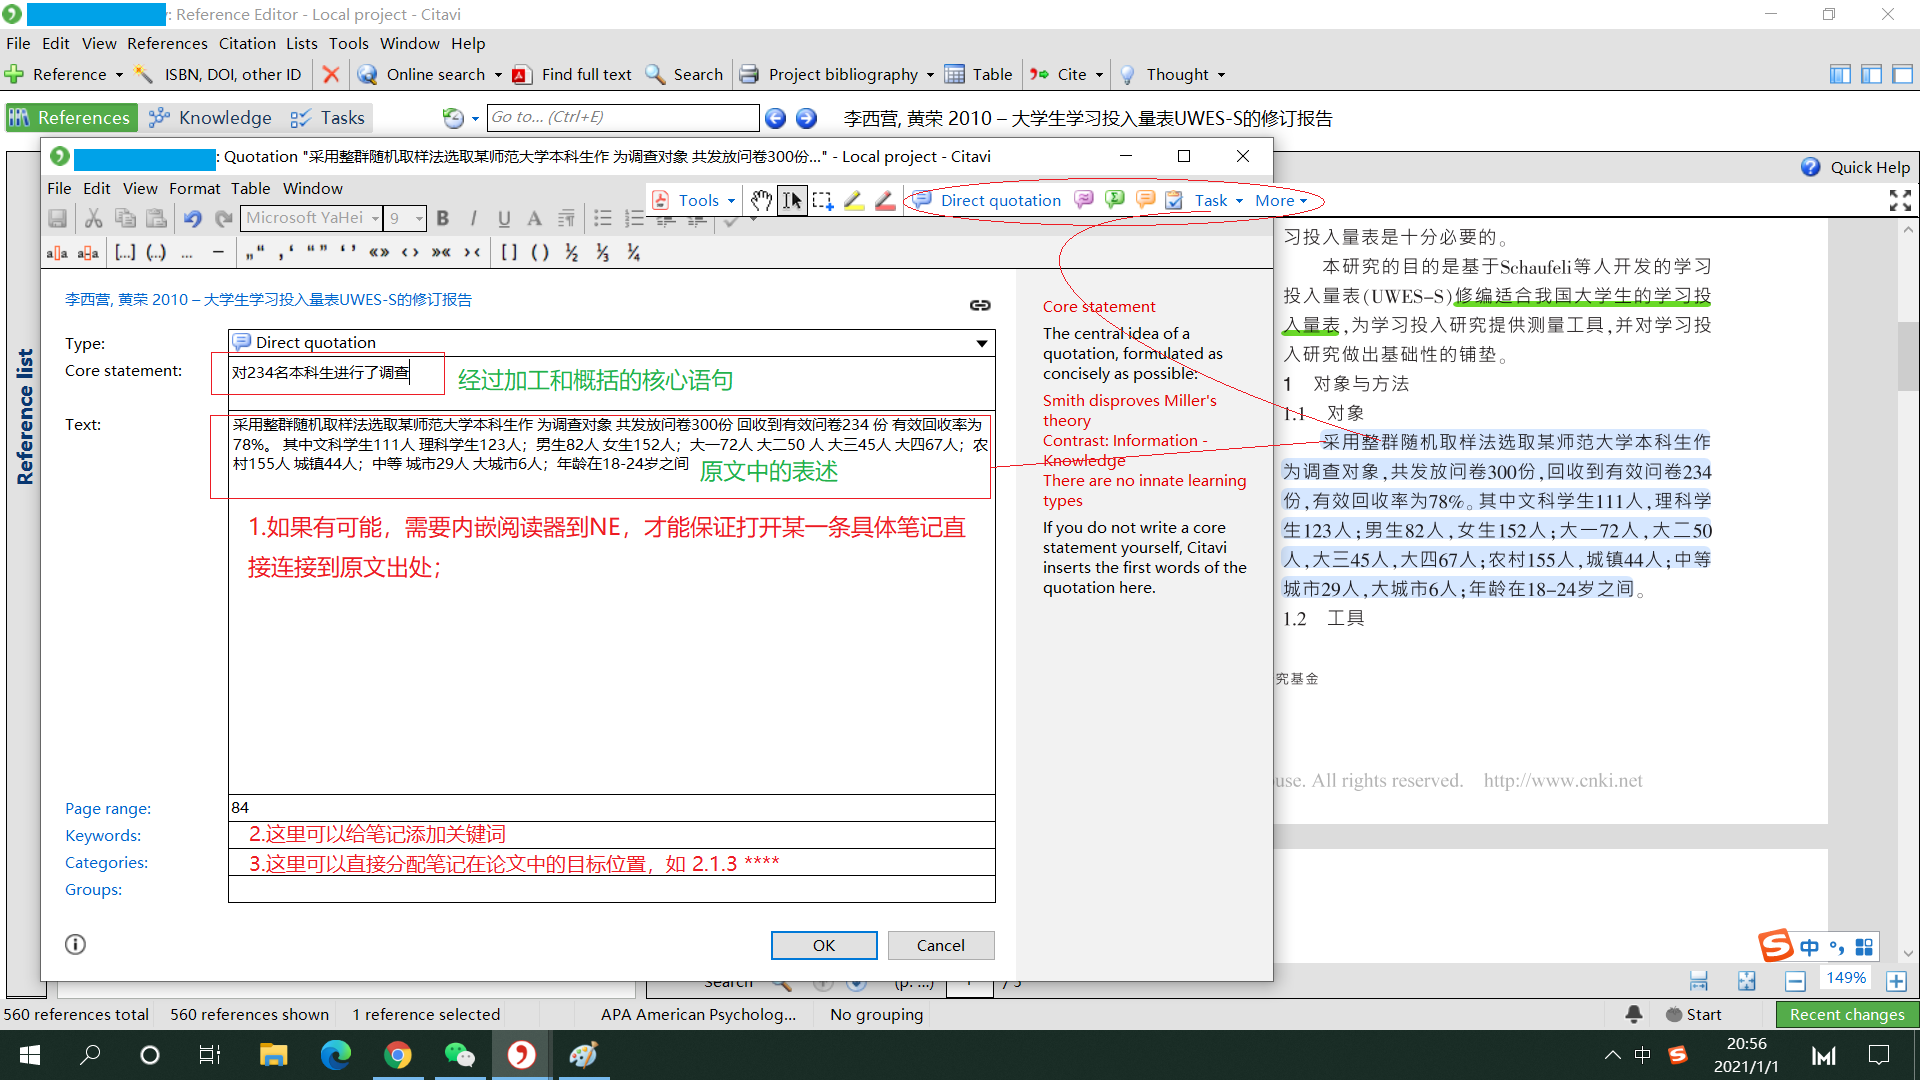
Task: Click the Redo arrow icon
Action: (224, 218)
